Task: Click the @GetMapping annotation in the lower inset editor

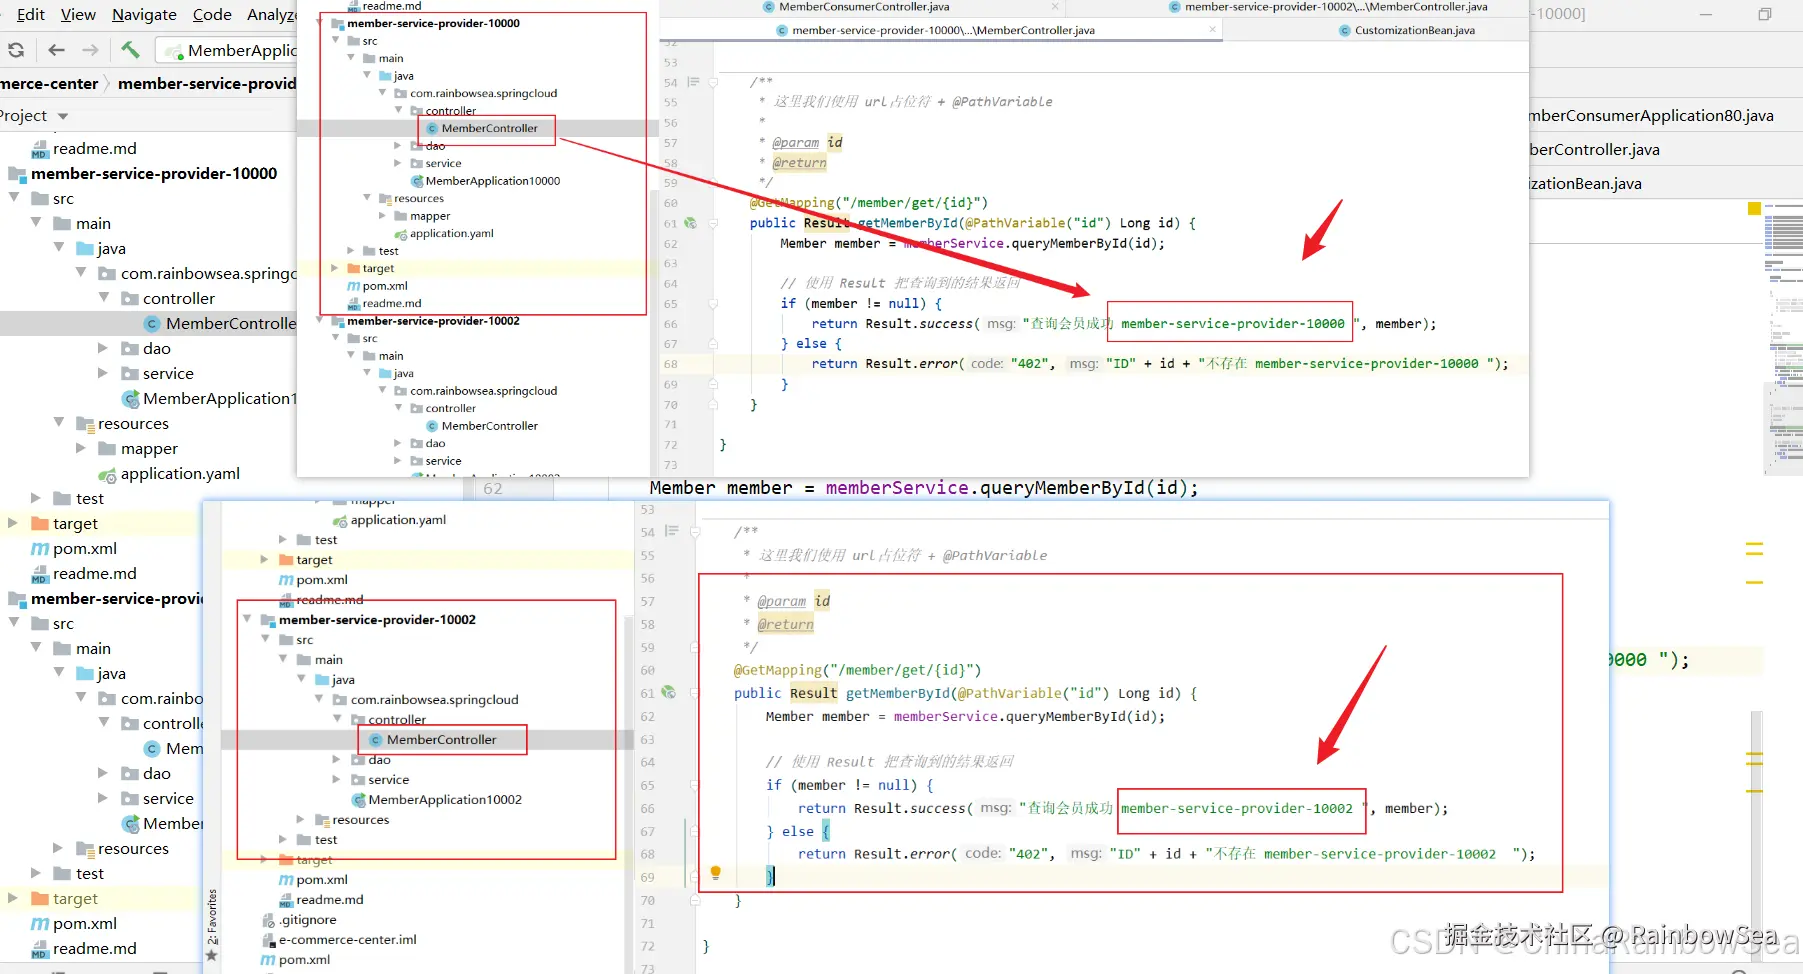Action: tap(778, 670)
